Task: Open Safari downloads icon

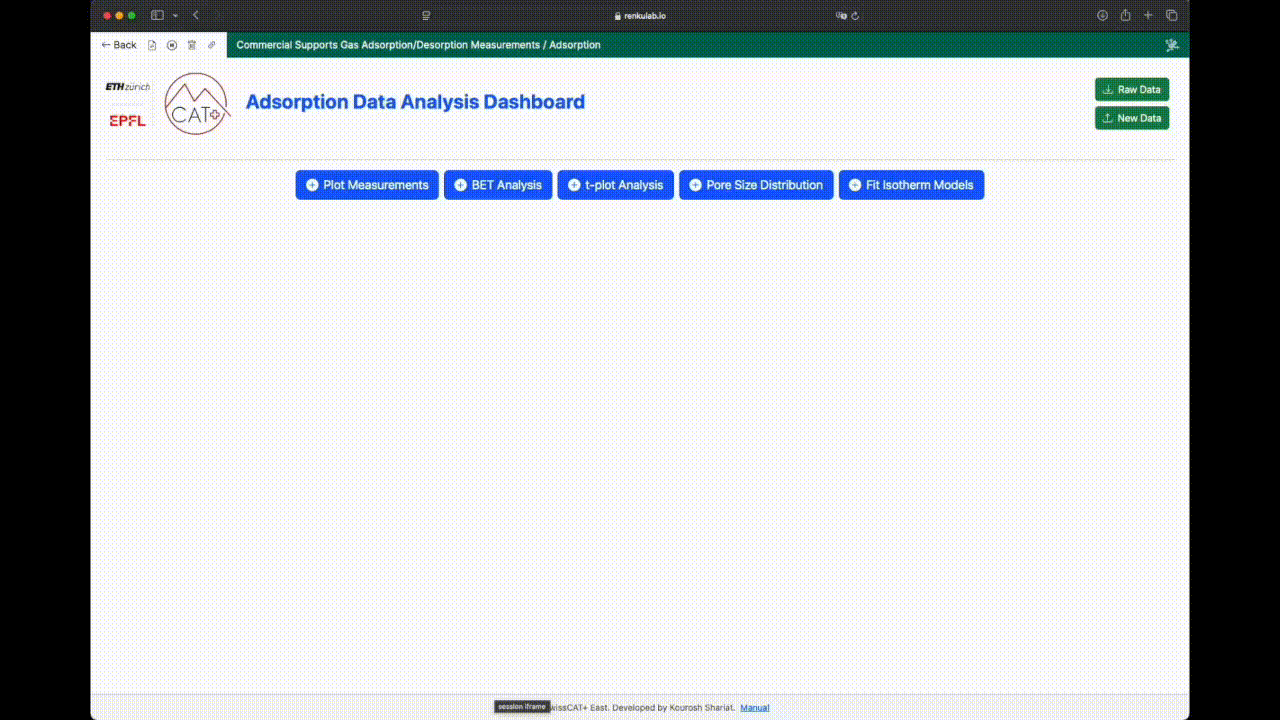Action: tap(1102, 15)
